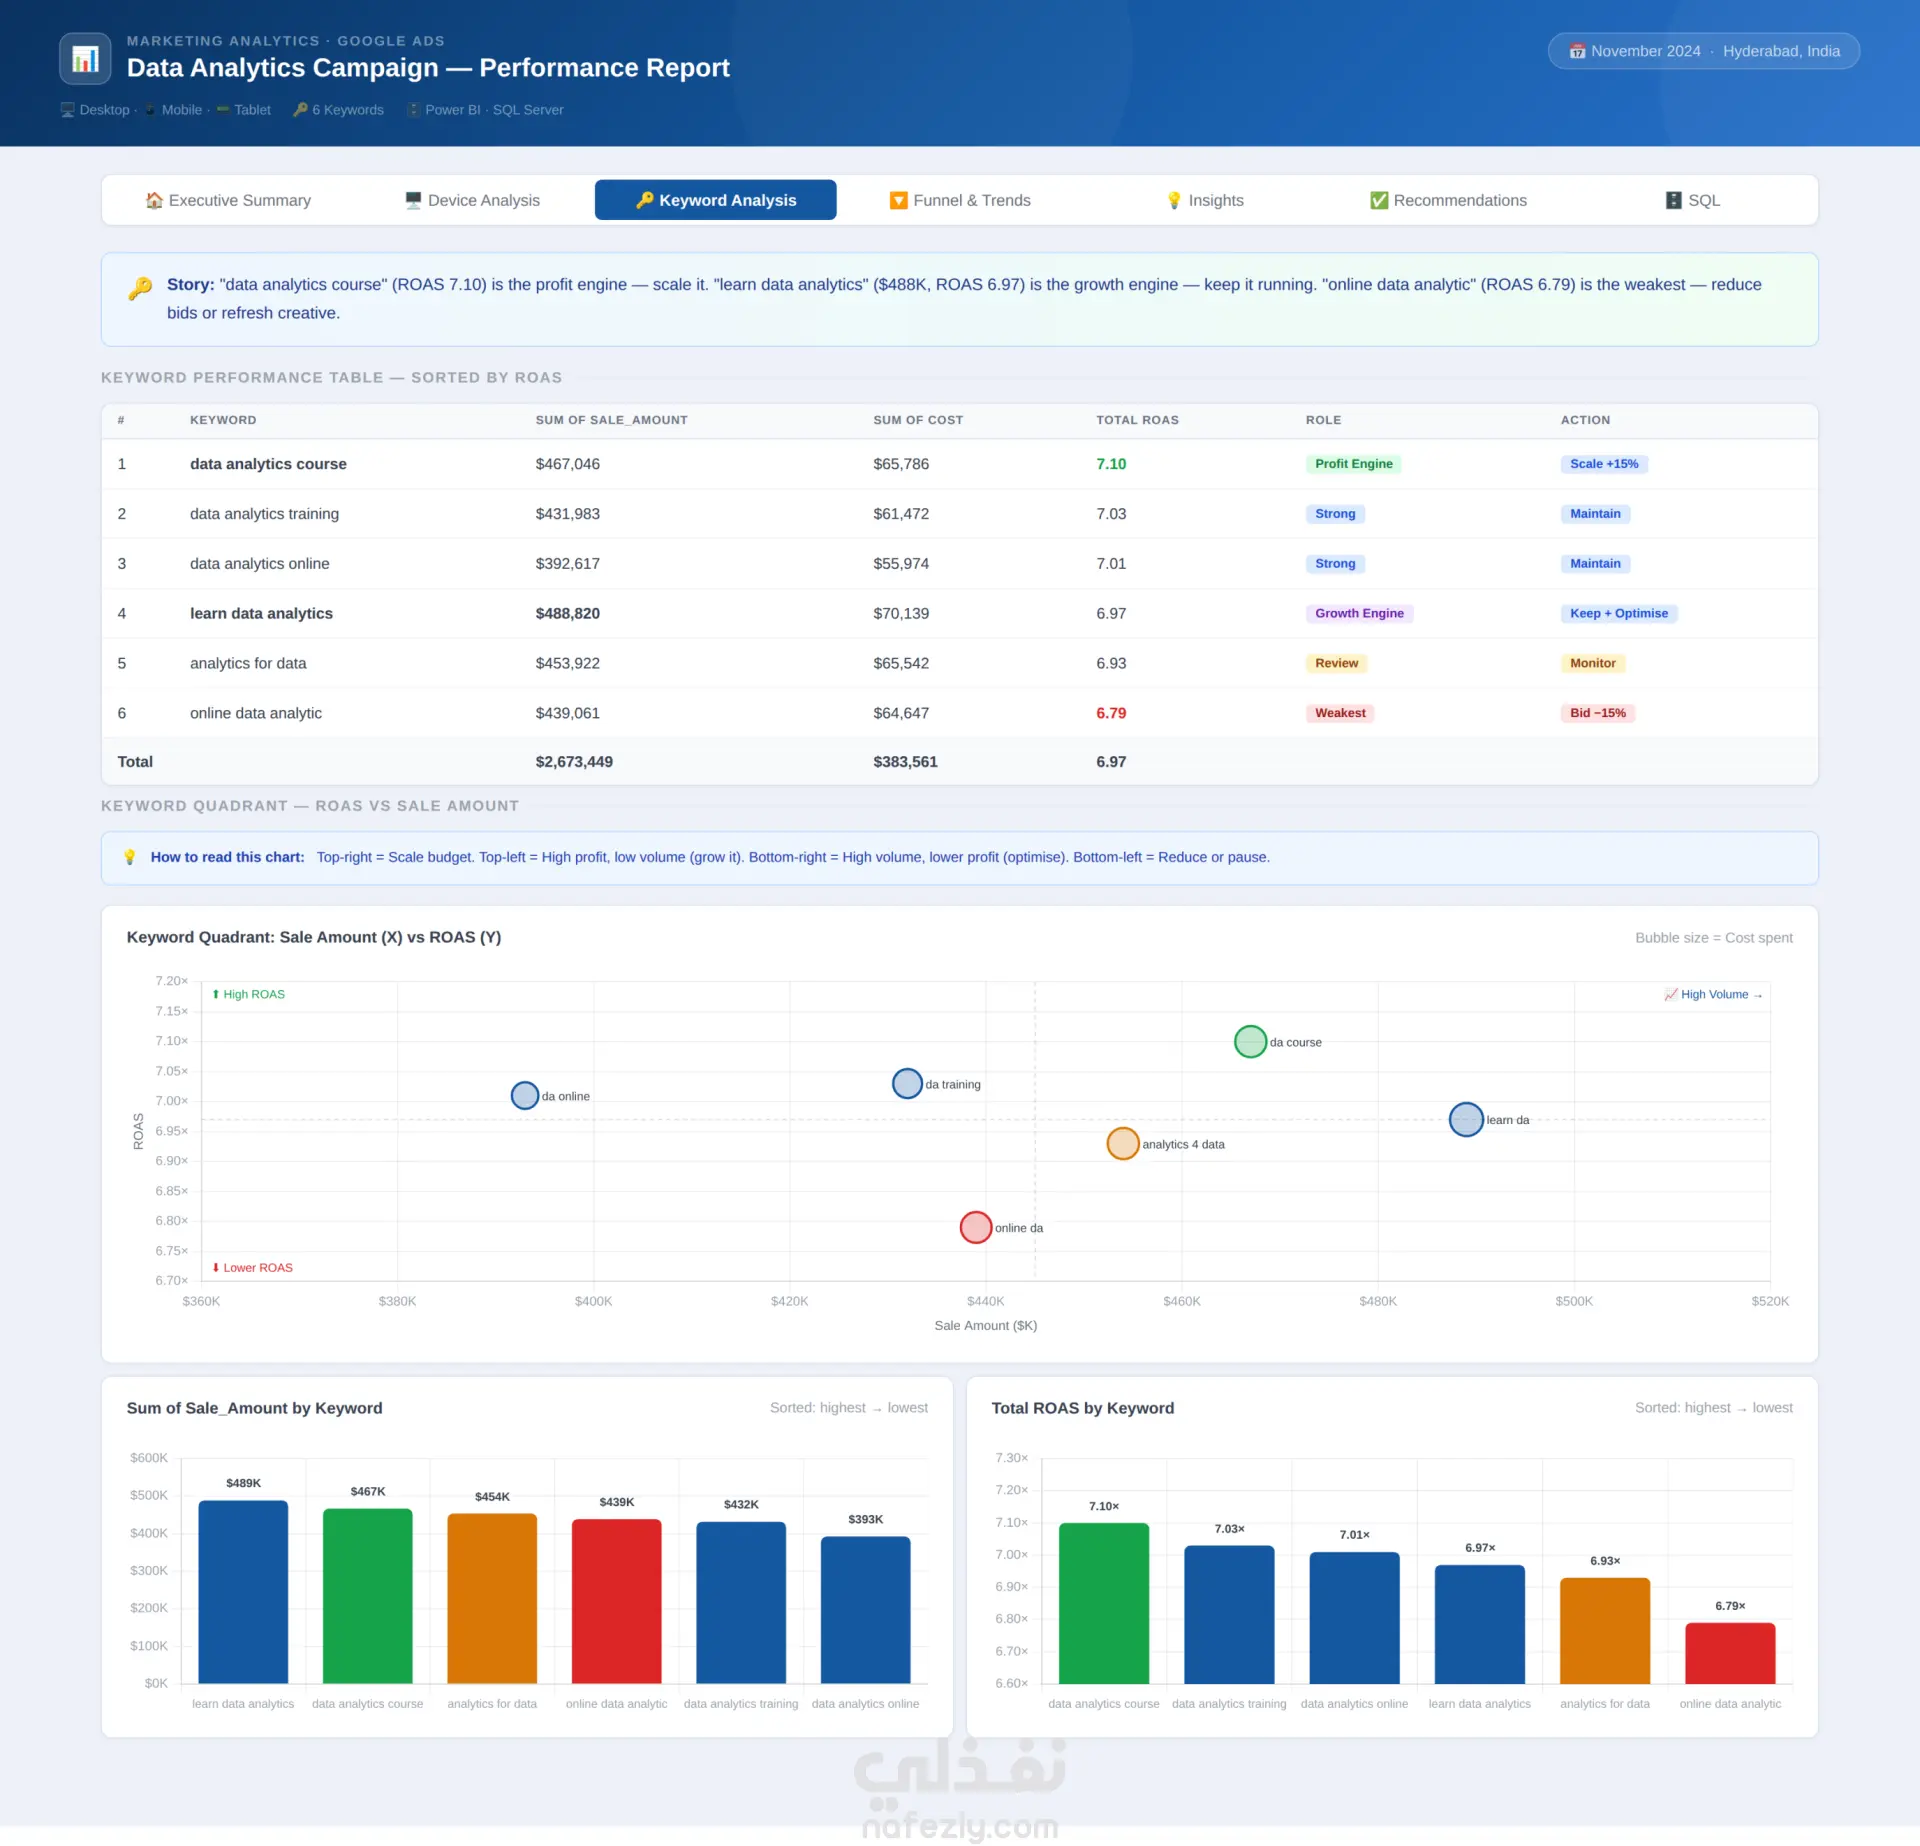The height and width of the screenshot is (1846, 1920).
Task: Click the key icon in the Story banner
Action: coord(140,289)
